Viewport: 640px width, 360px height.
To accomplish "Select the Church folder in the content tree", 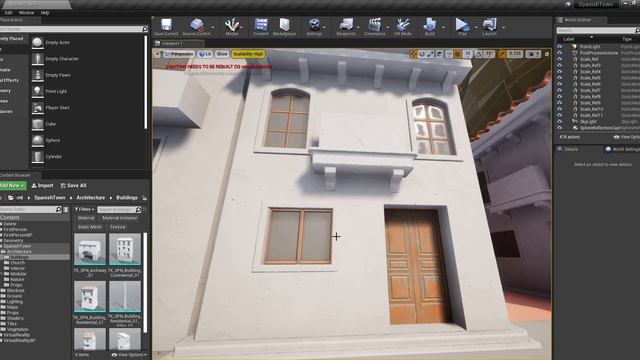I will pos(18,263).
